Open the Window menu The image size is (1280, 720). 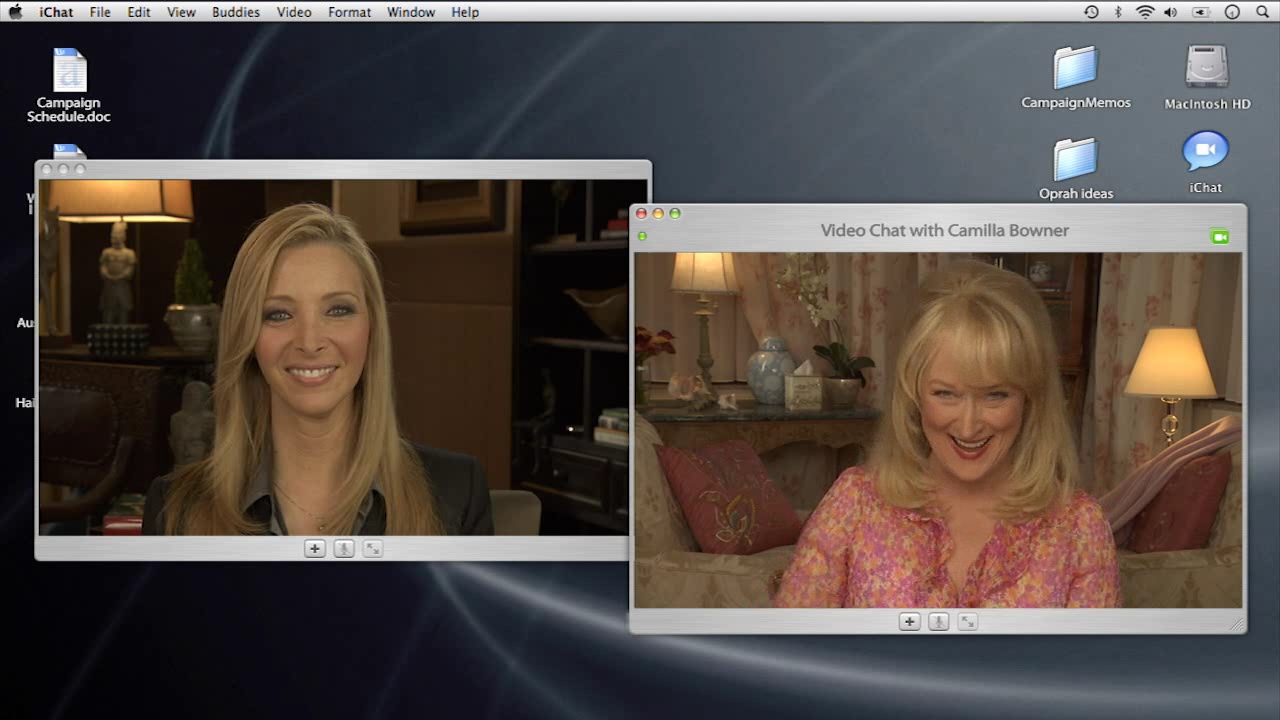411,12
